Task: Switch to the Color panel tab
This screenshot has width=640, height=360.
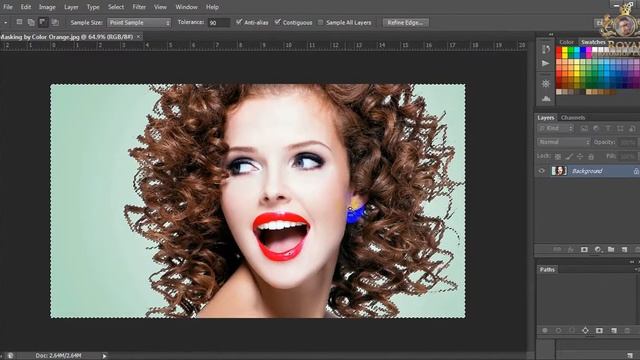Action: coord(566,42)
